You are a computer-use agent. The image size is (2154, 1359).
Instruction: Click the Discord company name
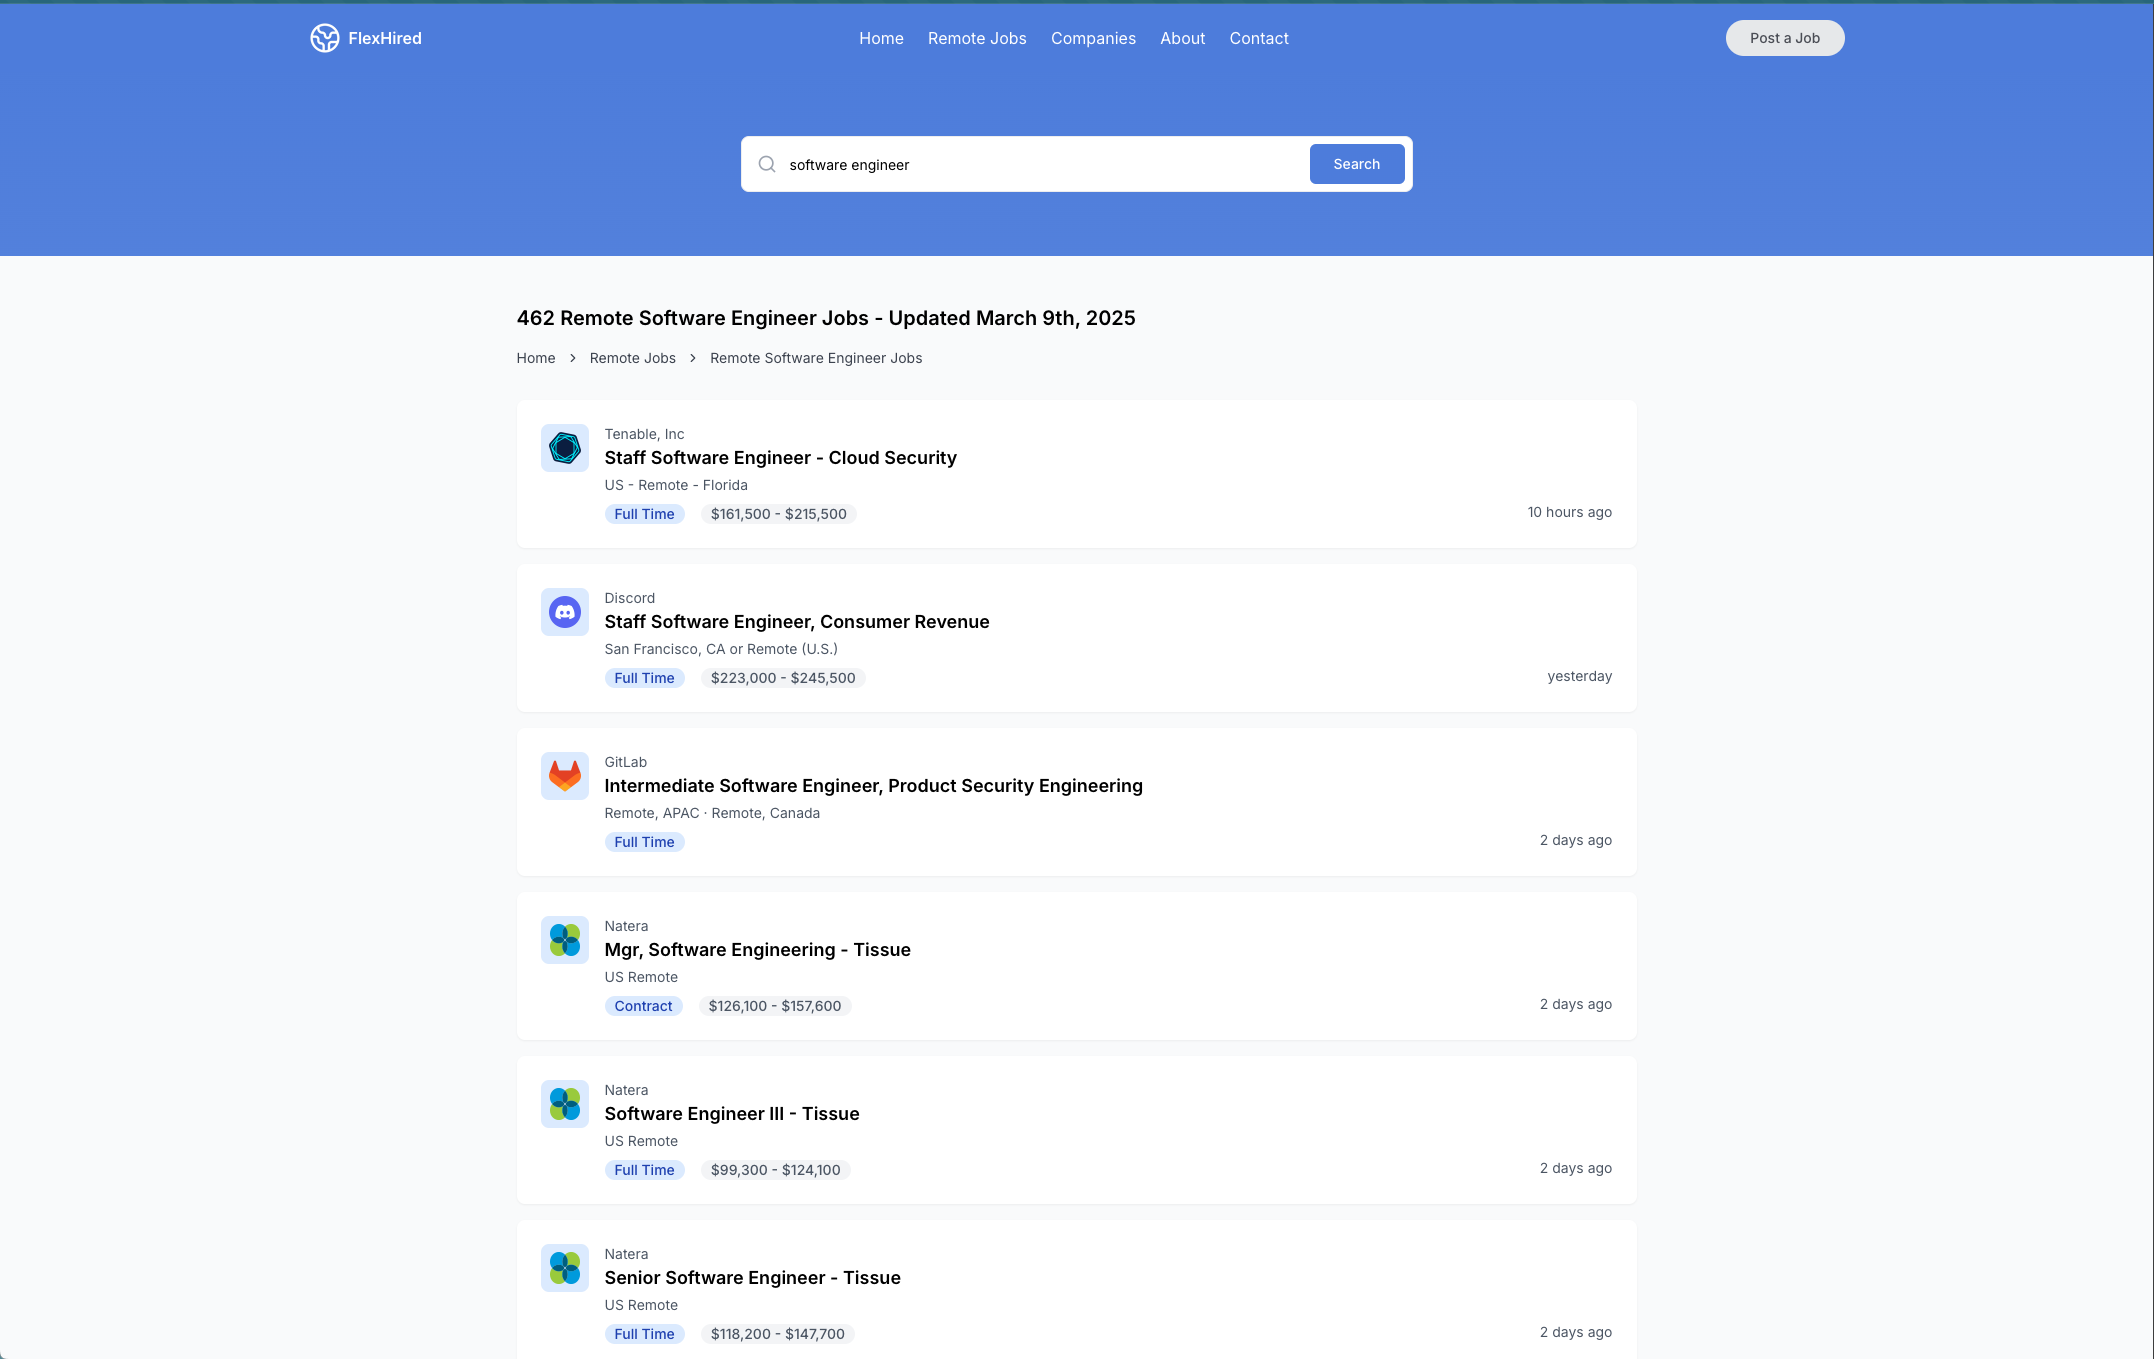[x=630, y=598]
